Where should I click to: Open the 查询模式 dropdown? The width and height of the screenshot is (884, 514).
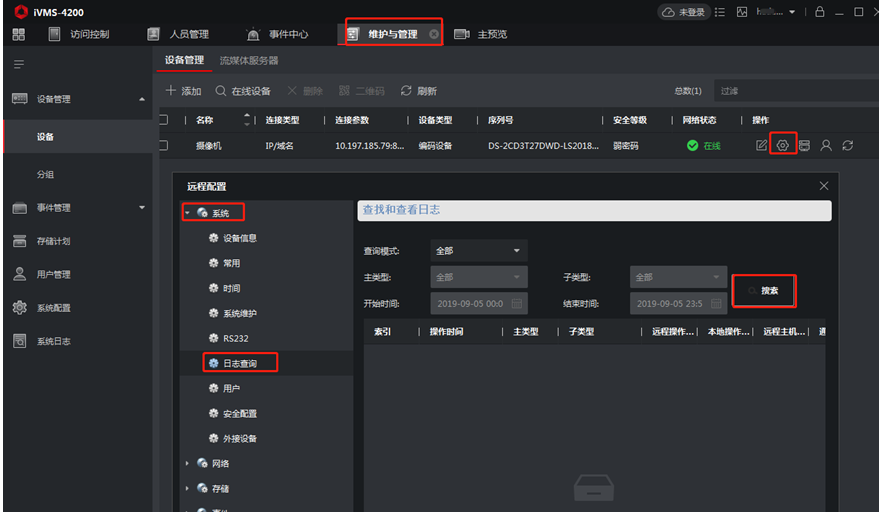(478, 250)
